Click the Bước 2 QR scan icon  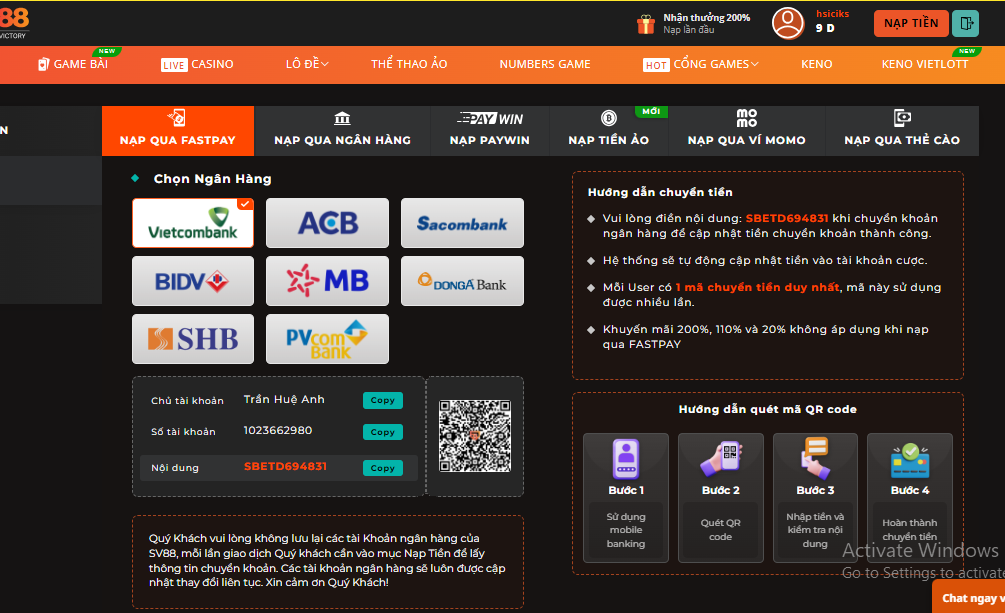coord(720,458)
